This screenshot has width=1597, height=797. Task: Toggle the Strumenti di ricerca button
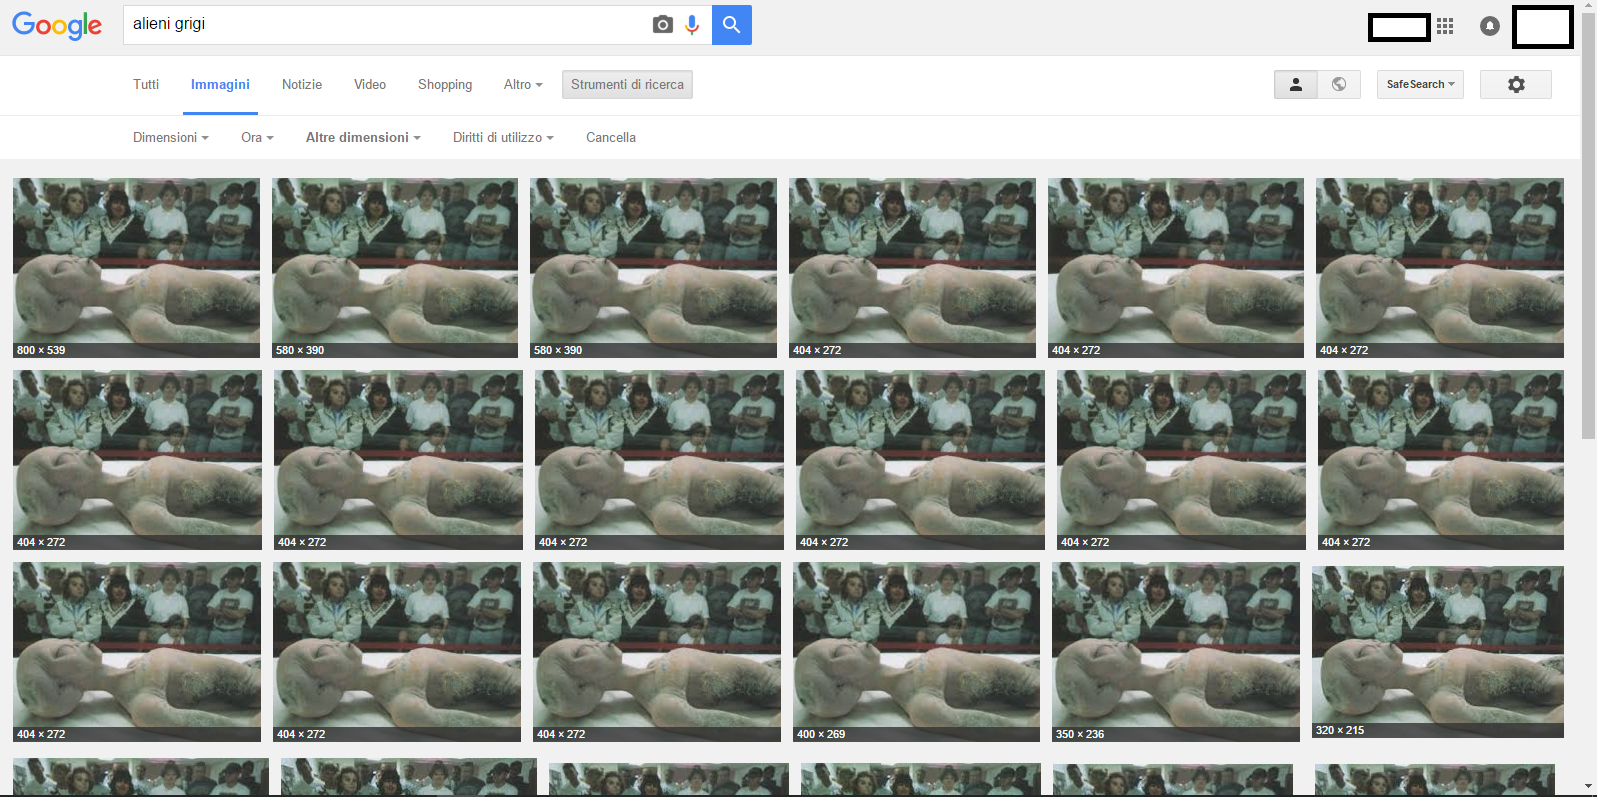627,85
